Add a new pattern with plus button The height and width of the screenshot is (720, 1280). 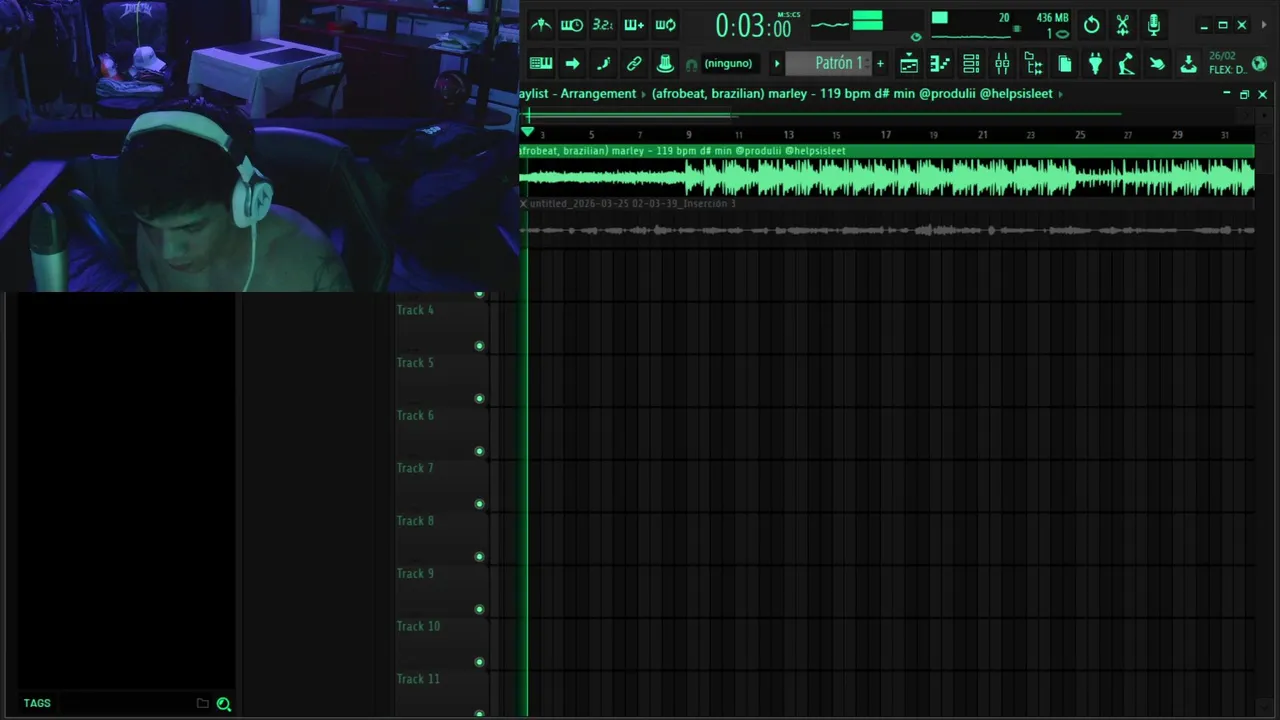880,64
